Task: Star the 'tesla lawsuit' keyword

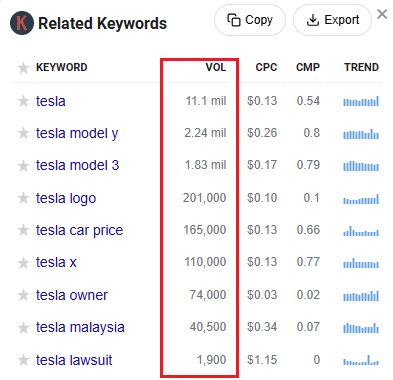Action: (23, 360)
